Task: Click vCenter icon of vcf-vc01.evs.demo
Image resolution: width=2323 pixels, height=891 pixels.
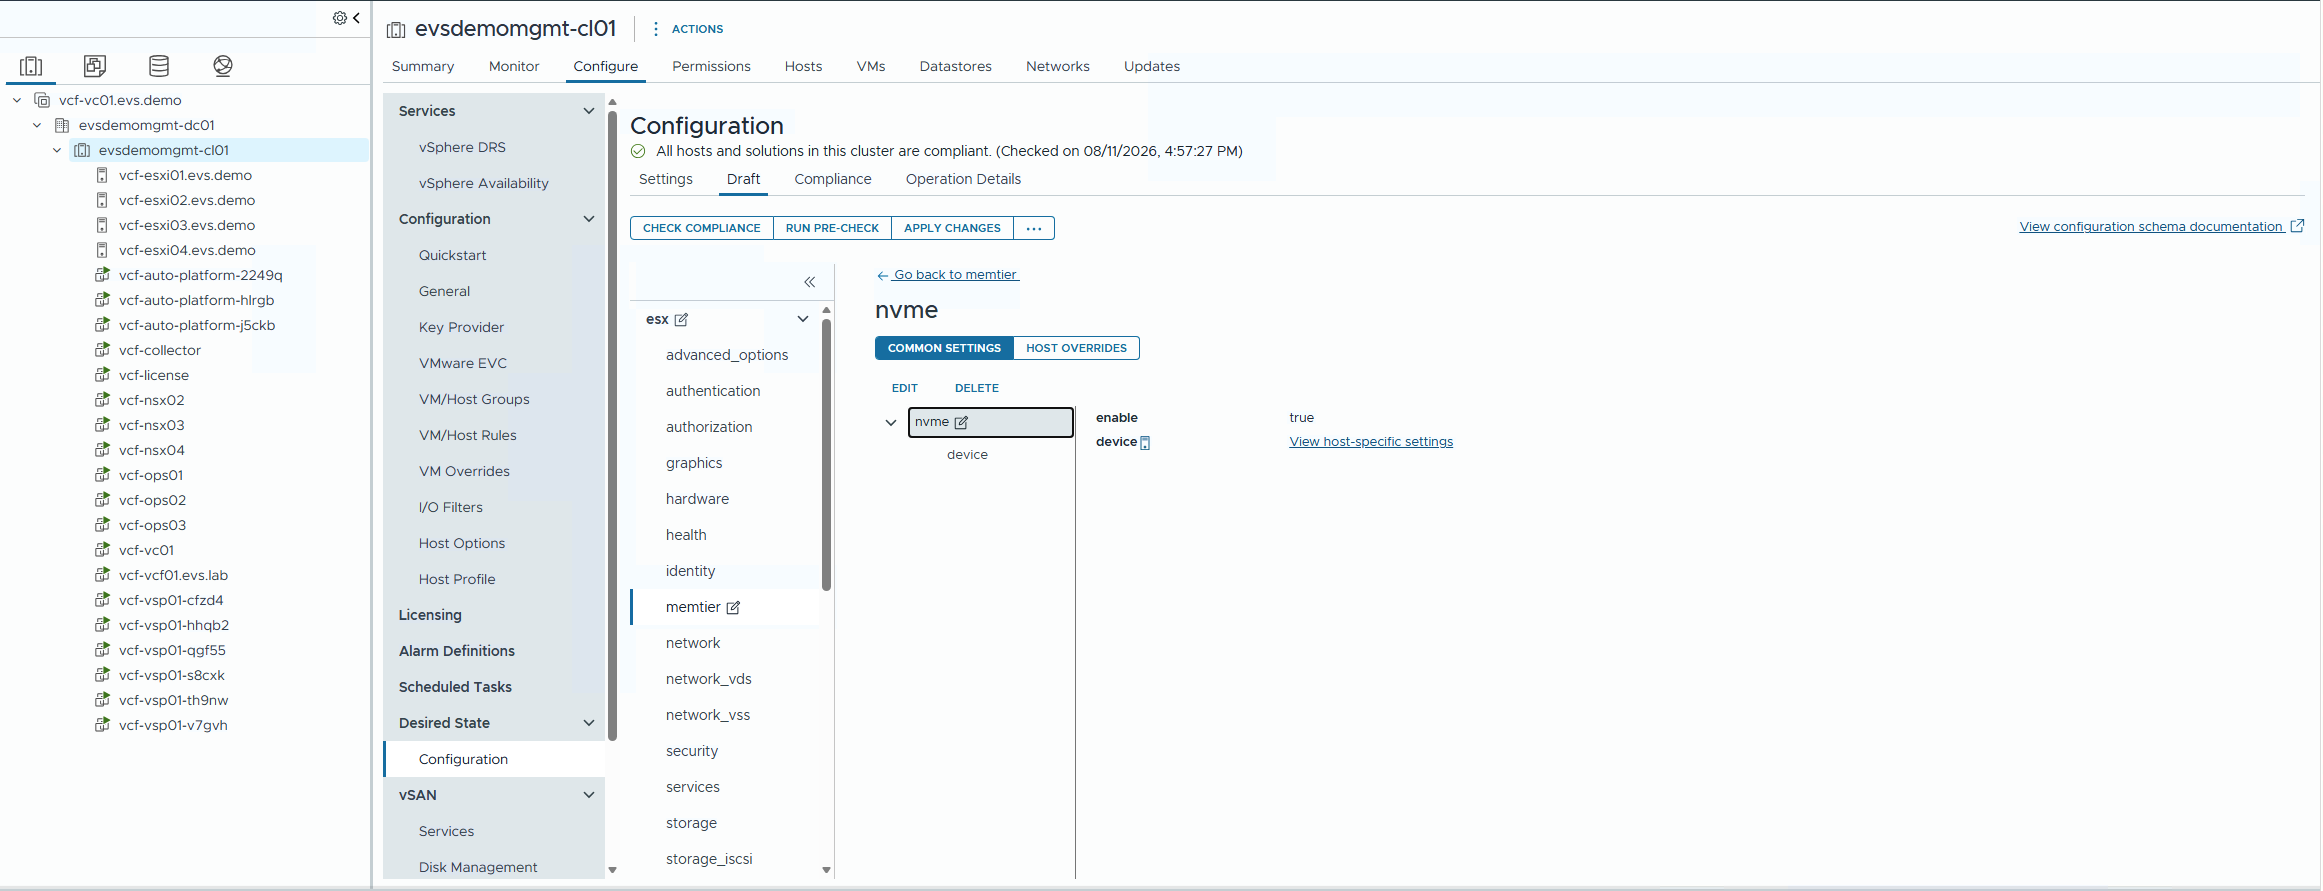Action: (x=42, y=100)
